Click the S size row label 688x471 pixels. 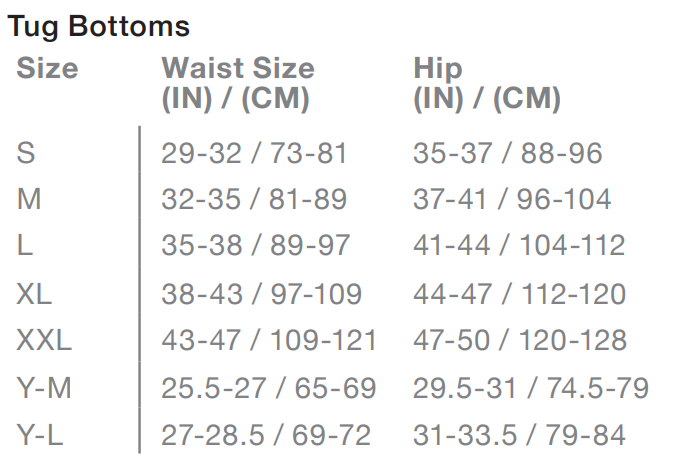[26, 153]
